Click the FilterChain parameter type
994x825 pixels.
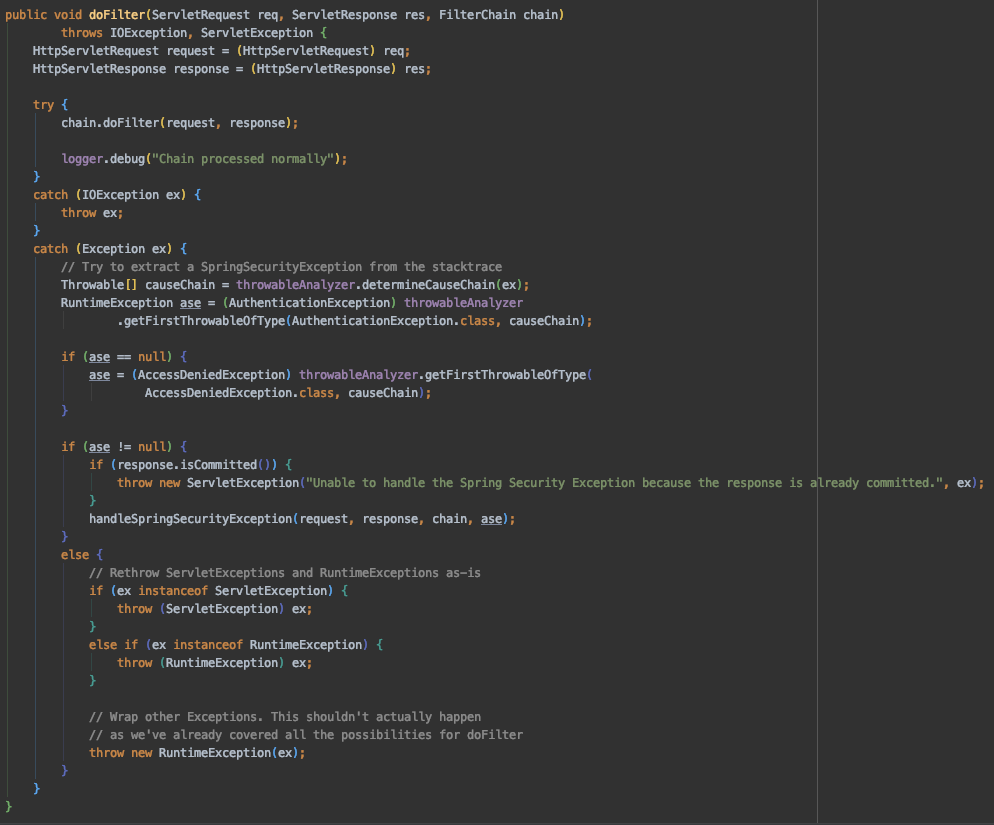(x=477, y=15)
